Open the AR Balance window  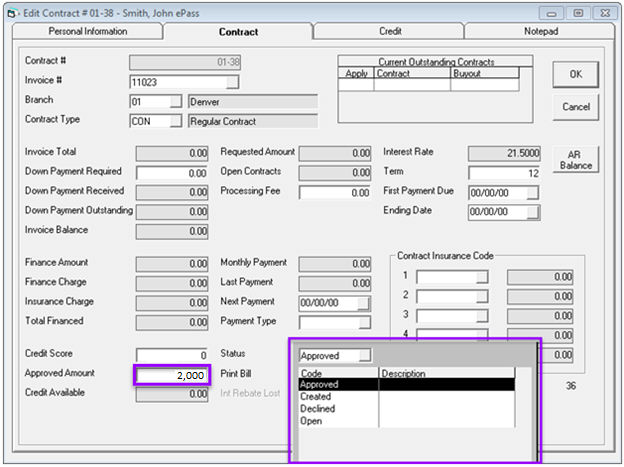click(575, 159)
